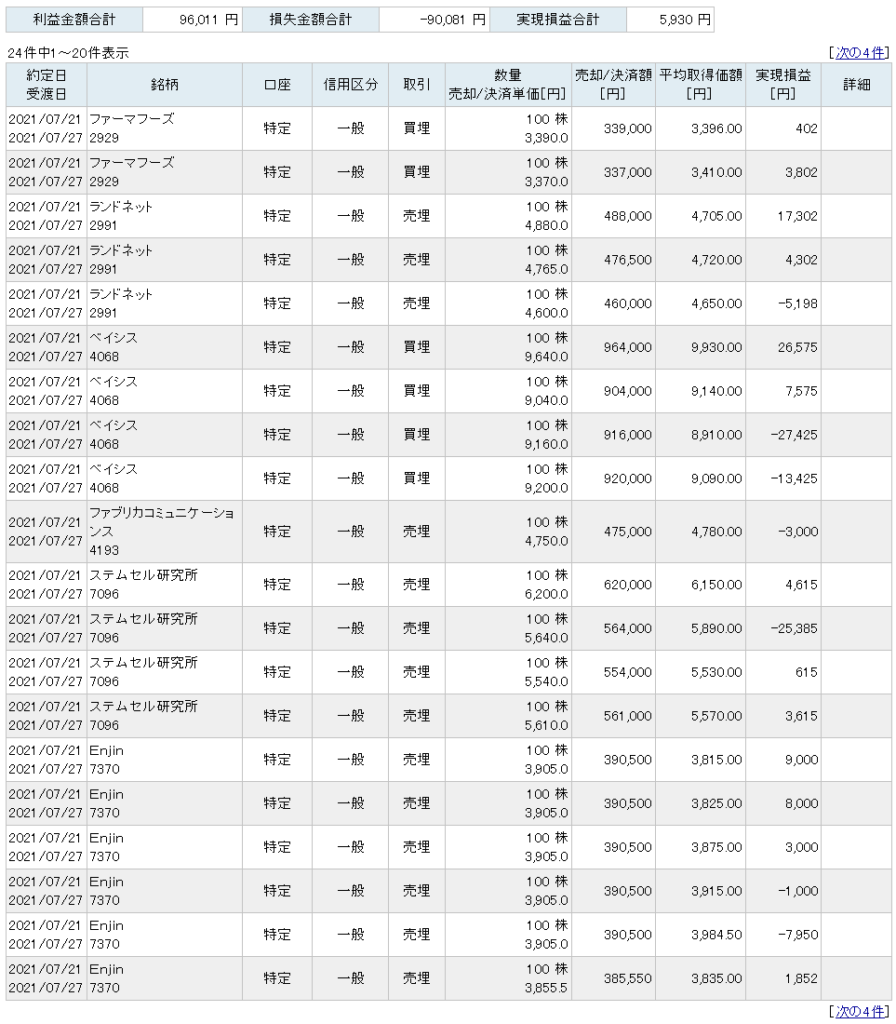The width and height of the screenshot is (896, 1024).
Task: Select realized profit 3,802 for ファーマフーズ
Action: (x=783, y=172)
